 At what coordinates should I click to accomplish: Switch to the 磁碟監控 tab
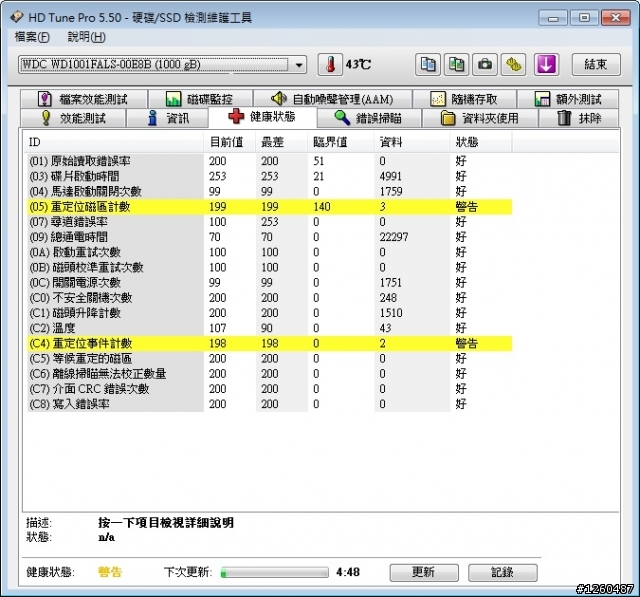[x=200, y=99]
